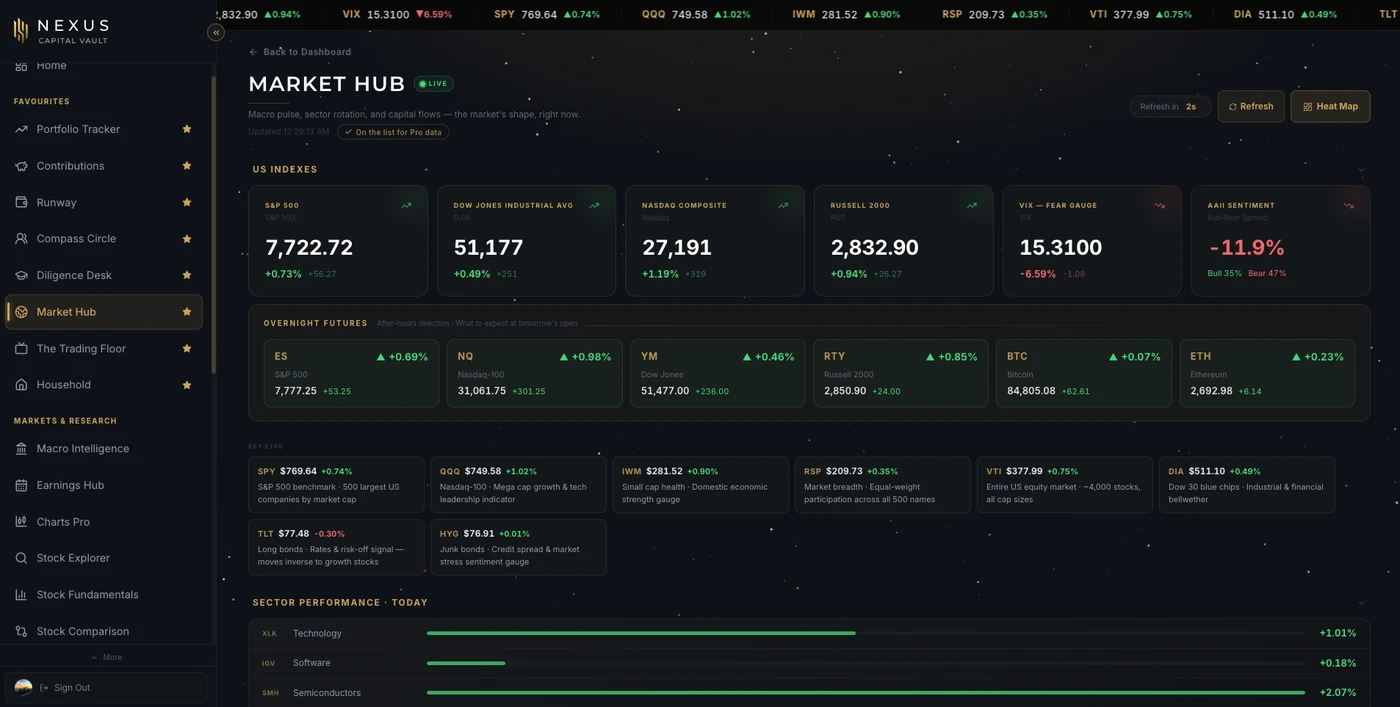Image resolution: width=1400 pixels, height=707 pixels.
Task: Click the Sign Out button
Action: click(106, 688)
